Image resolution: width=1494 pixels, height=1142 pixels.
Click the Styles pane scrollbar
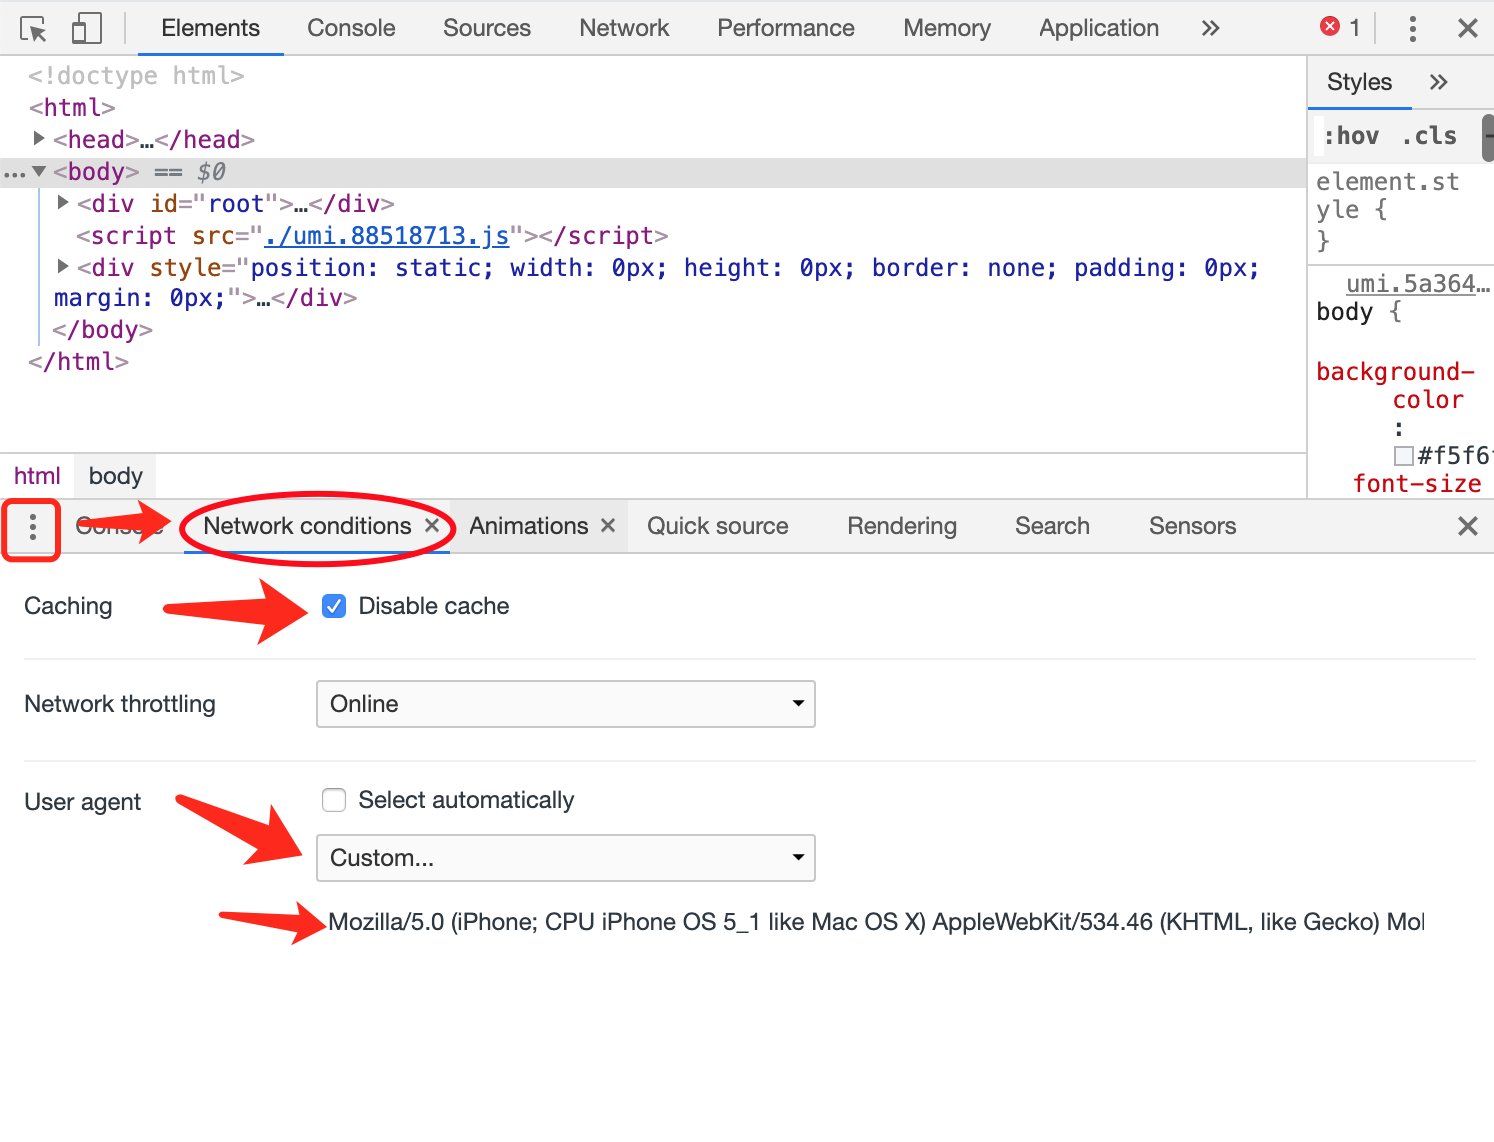click(1488, 138)
